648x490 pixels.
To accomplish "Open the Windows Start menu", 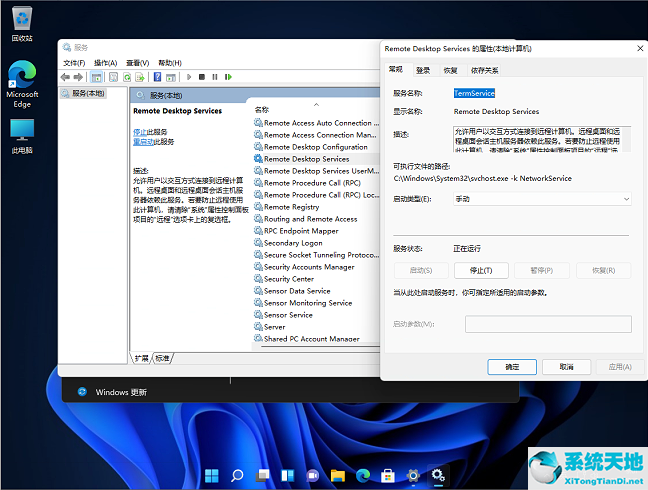I will pyautogui.click(x=213, y=476).
